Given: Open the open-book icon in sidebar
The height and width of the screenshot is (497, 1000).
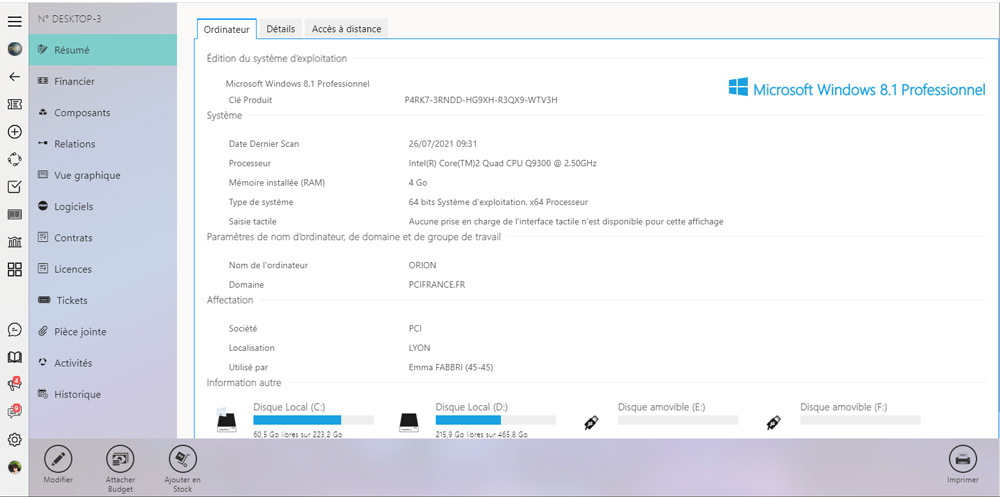Looking at the screenshot, I should click(14, 357).
